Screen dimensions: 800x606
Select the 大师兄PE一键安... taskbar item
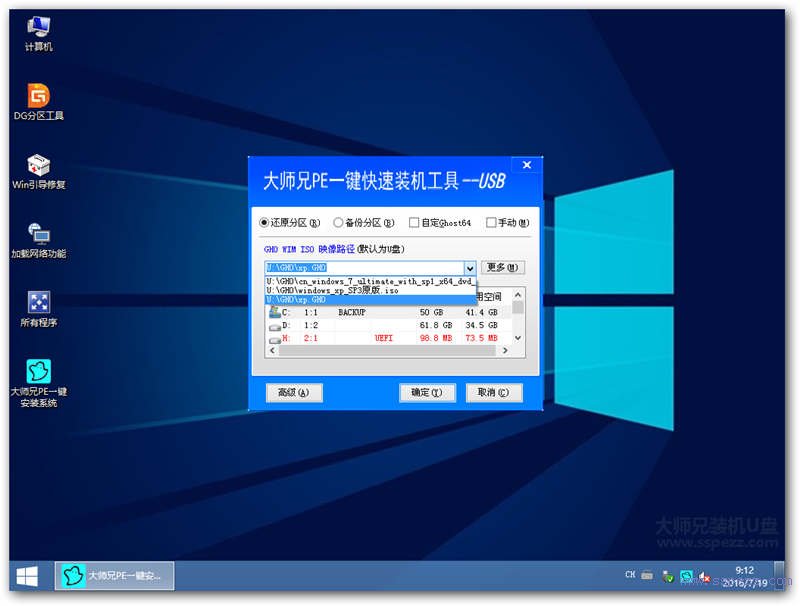tap(115, 576)
